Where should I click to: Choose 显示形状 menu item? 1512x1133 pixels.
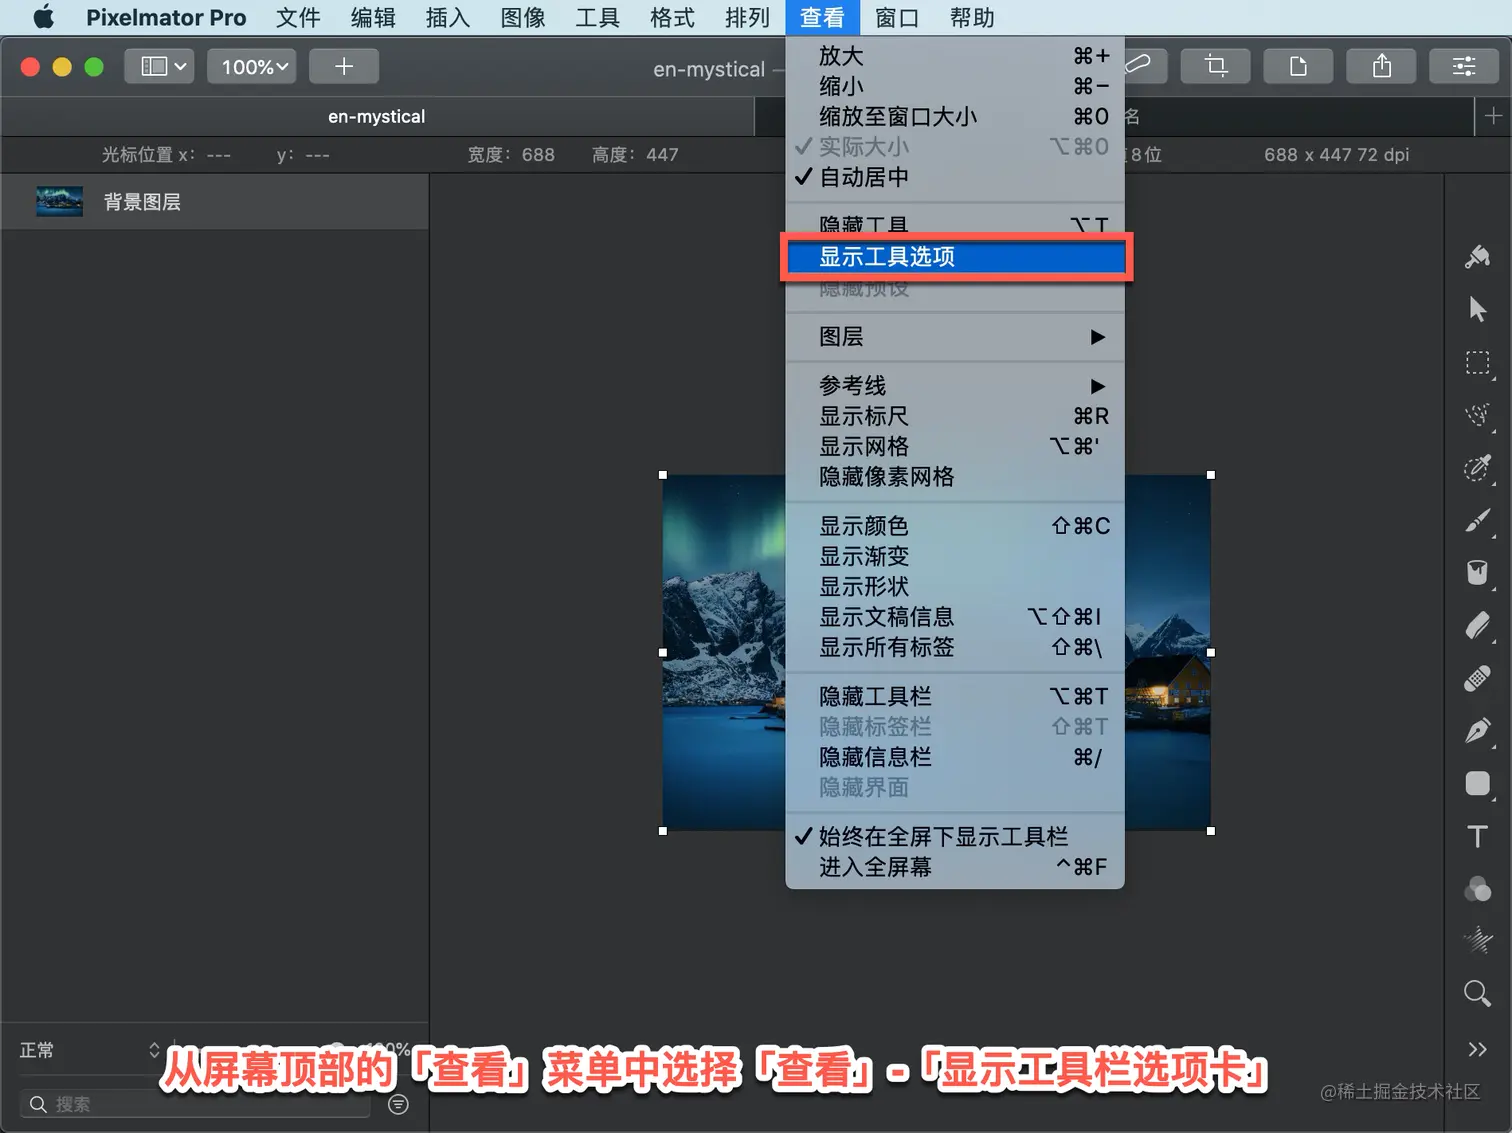click(x=954, y=587)
